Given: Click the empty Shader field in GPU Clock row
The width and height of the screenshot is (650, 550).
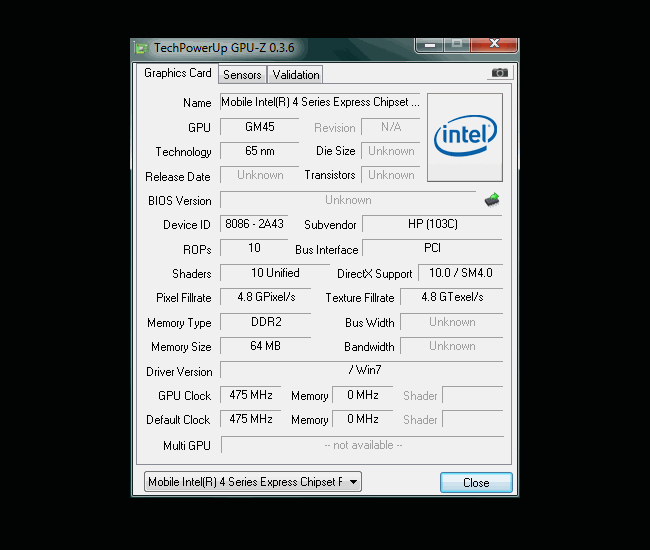Looking at the screenshot, I should coord(473,395).
